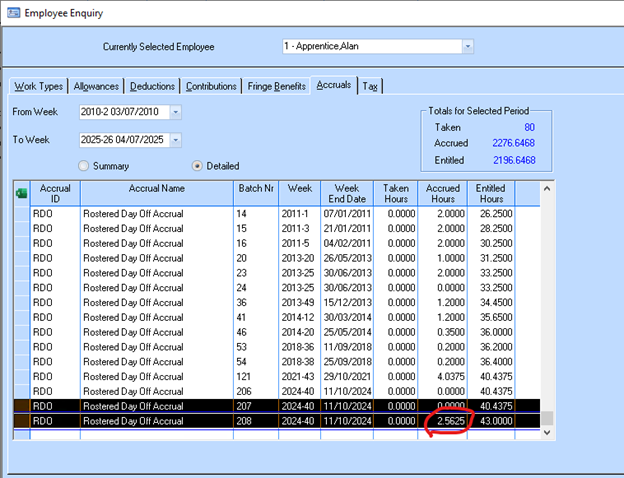This screenshot has width=624, height=478.
Task: Switch to the Contributions tab
Action: [x=212, y=86]
